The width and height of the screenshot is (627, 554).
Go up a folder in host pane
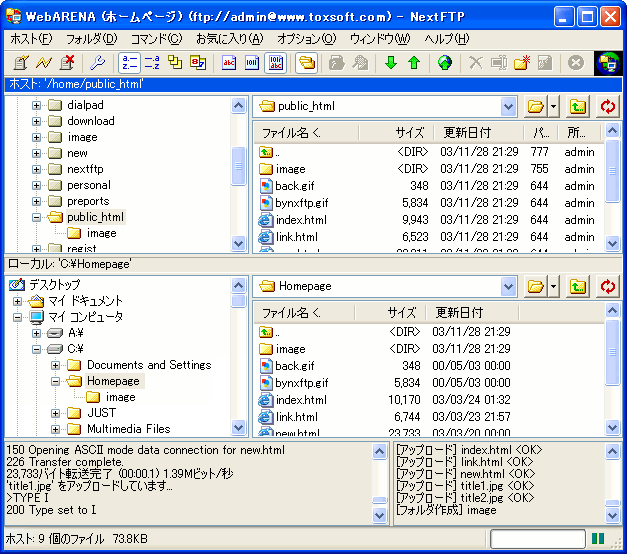click(578, 106)
